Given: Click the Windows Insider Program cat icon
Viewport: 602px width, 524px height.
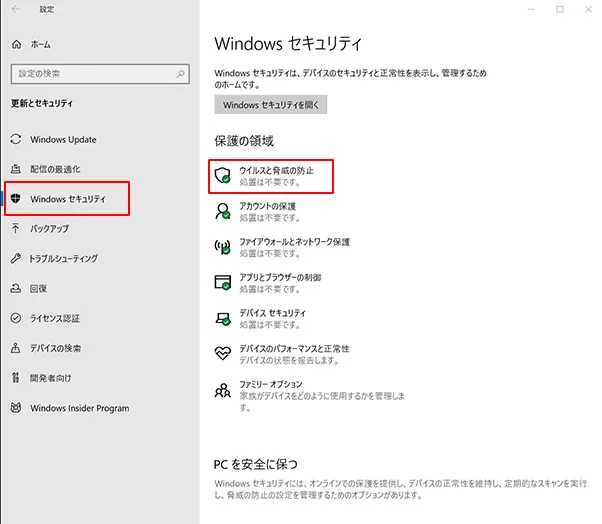Looking at the screenshot, I should [16, 408].
